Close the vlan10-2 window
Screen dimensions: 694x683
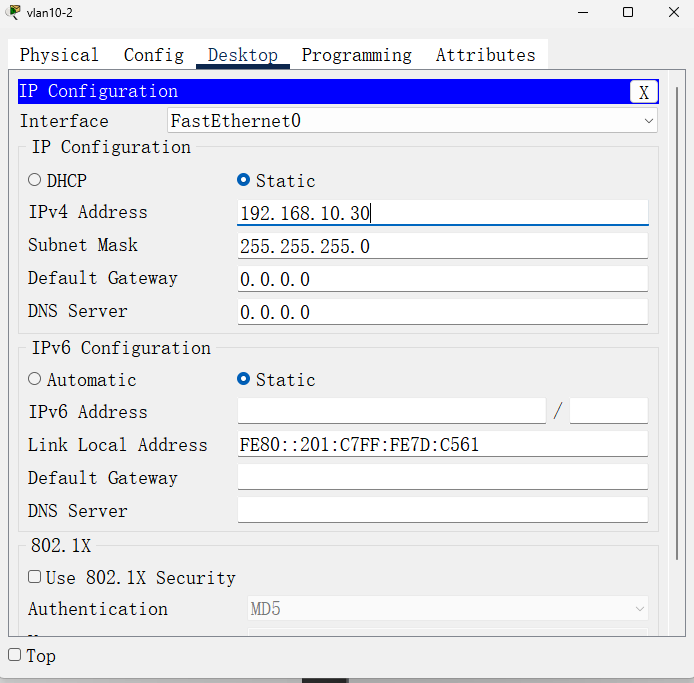pyautogui.click(x=674, y=12)
